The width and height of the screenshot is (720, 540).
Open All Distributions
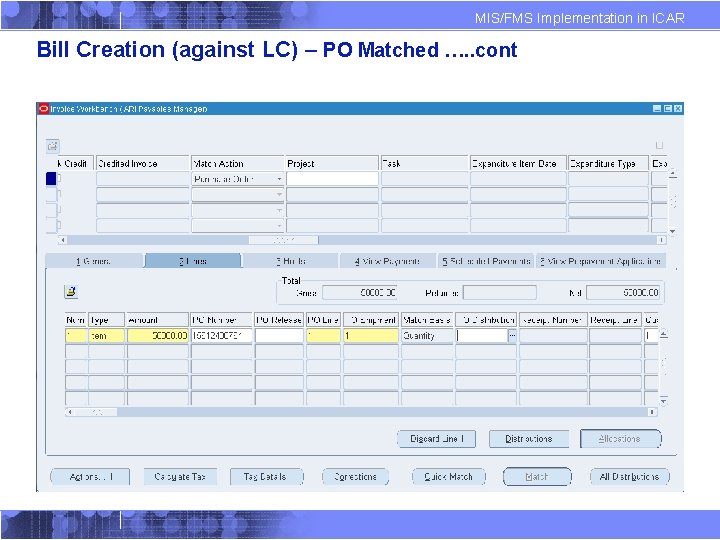630,477
